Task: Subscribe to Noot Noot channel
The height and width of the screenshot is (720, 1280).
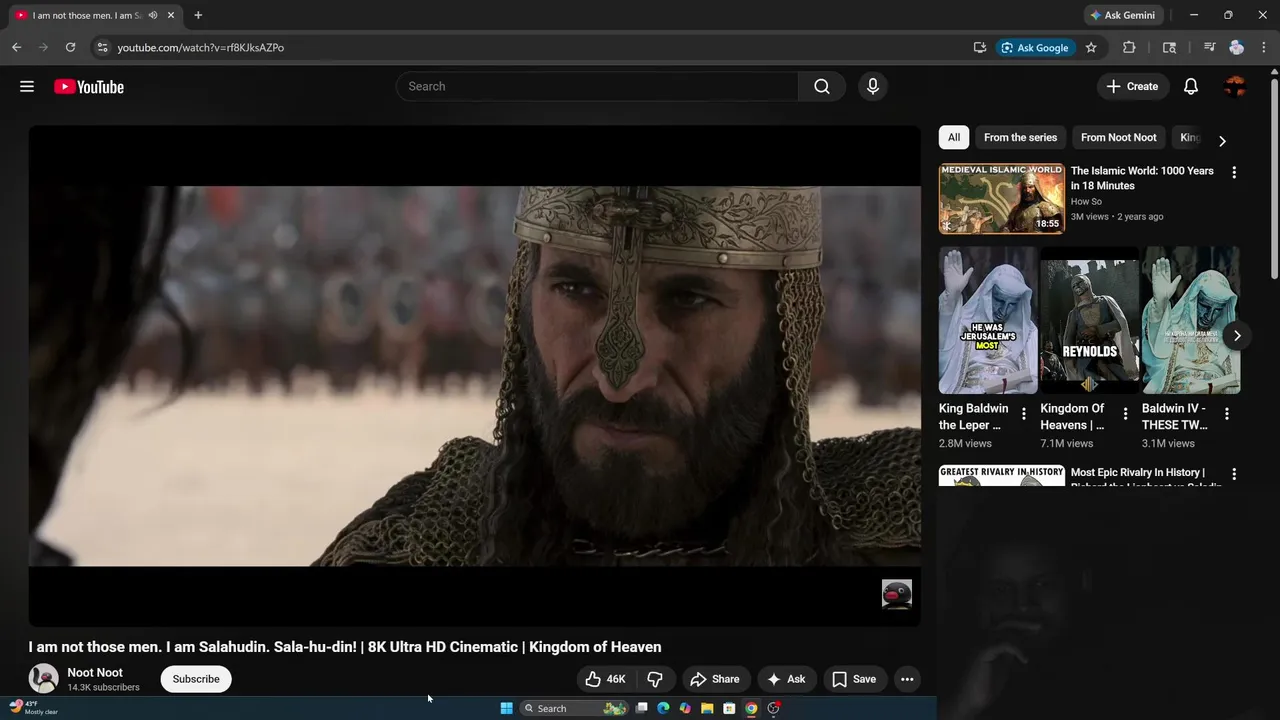Action: pos(196,679)
